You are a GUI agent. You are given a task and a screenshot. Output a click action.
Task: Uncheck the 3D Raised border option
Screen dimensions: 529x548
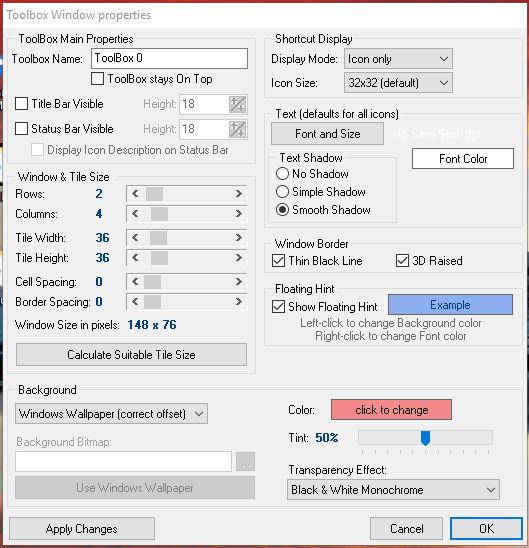tap(402, 261)
